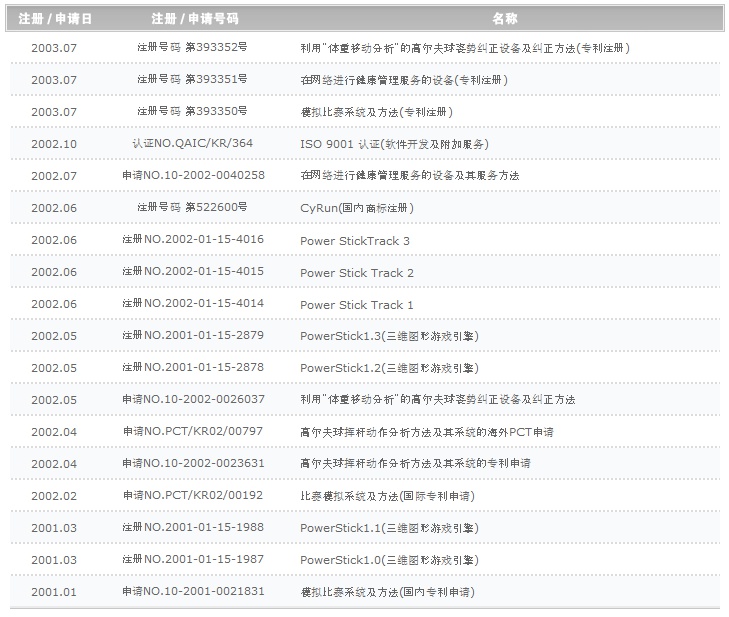This screenshot has width=729, height=617.
Task: Click the 名称 column header
Action: coord(504,19)
